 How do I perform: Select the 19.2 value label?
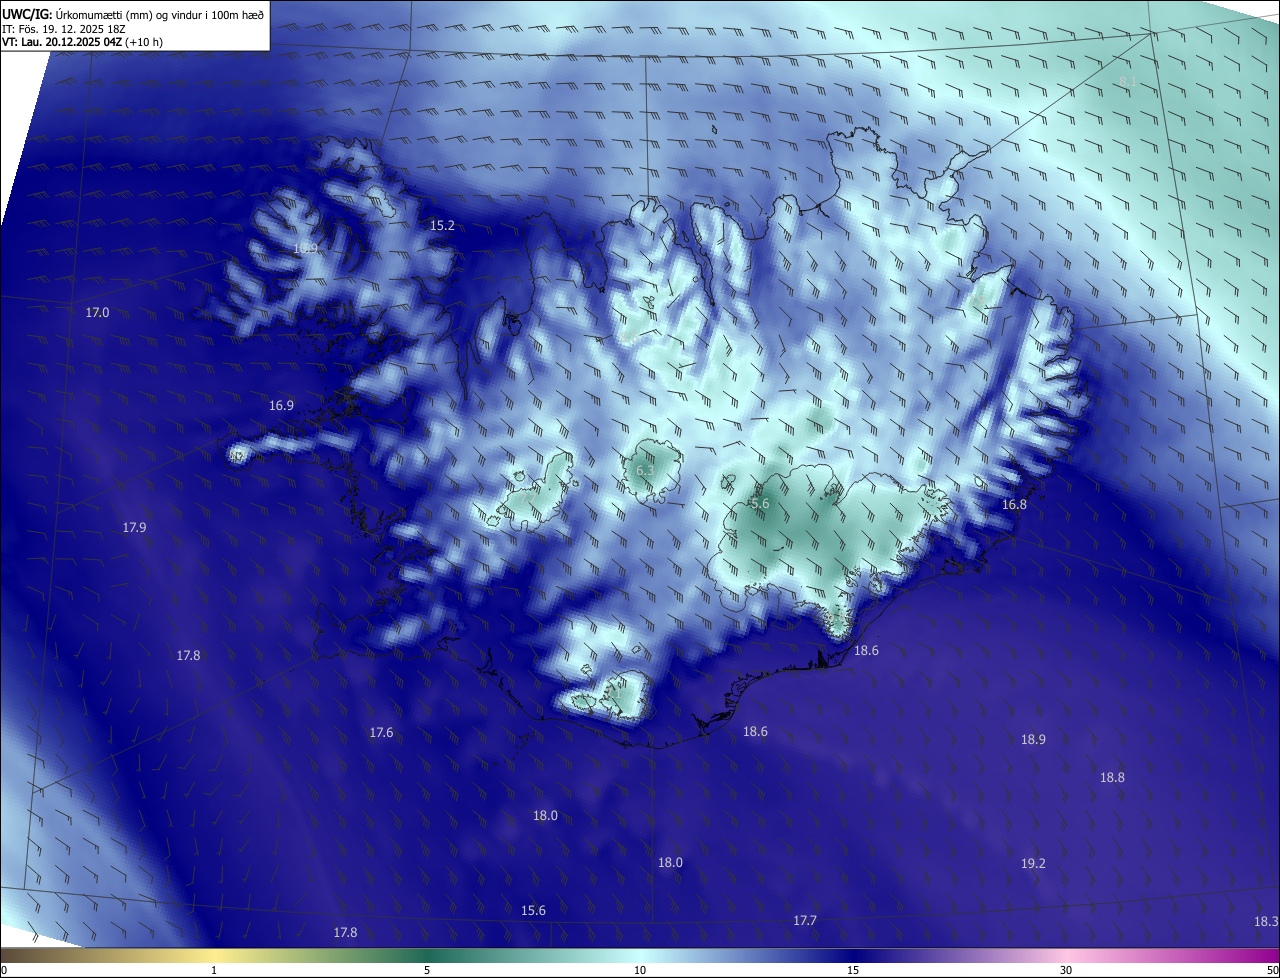(1033, 864)
